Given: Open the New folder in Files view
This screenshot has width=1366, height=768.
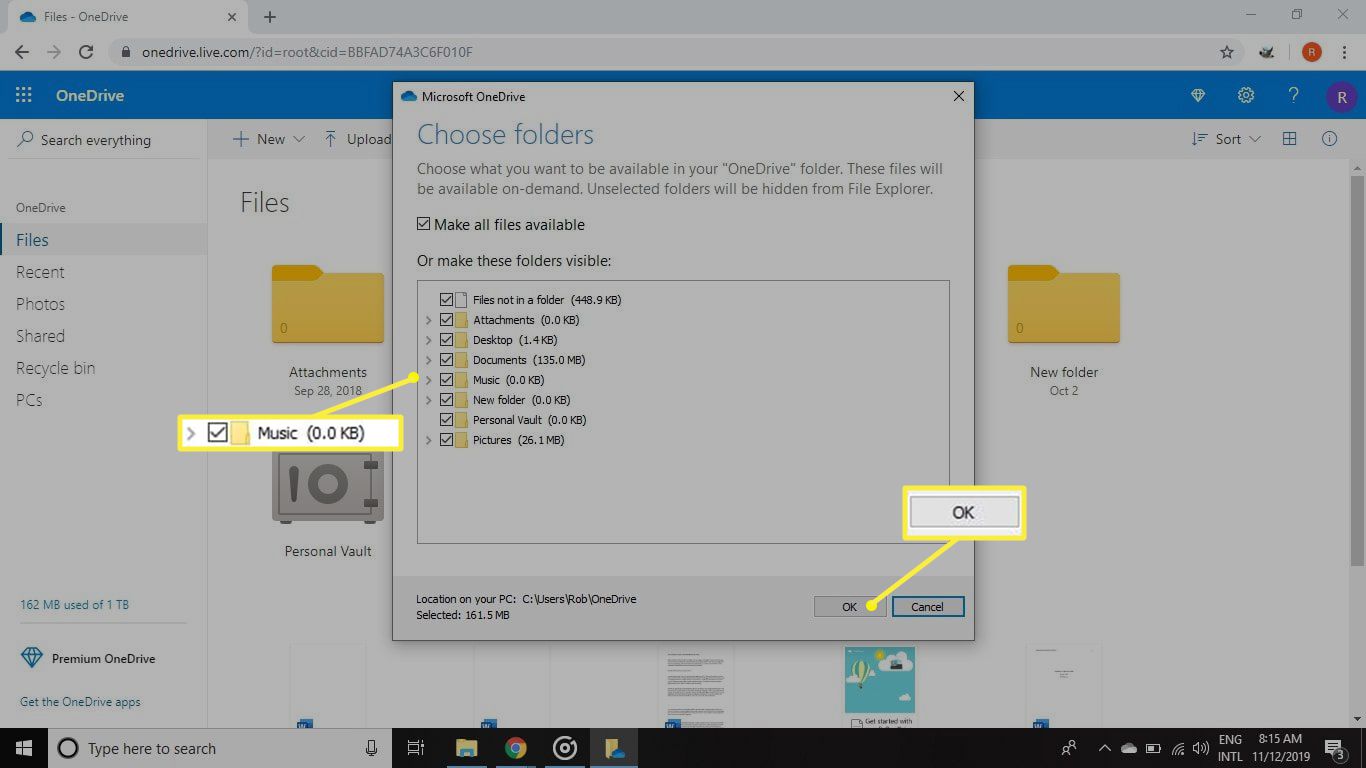Looking at the screenshot, I should (1064, 305).
